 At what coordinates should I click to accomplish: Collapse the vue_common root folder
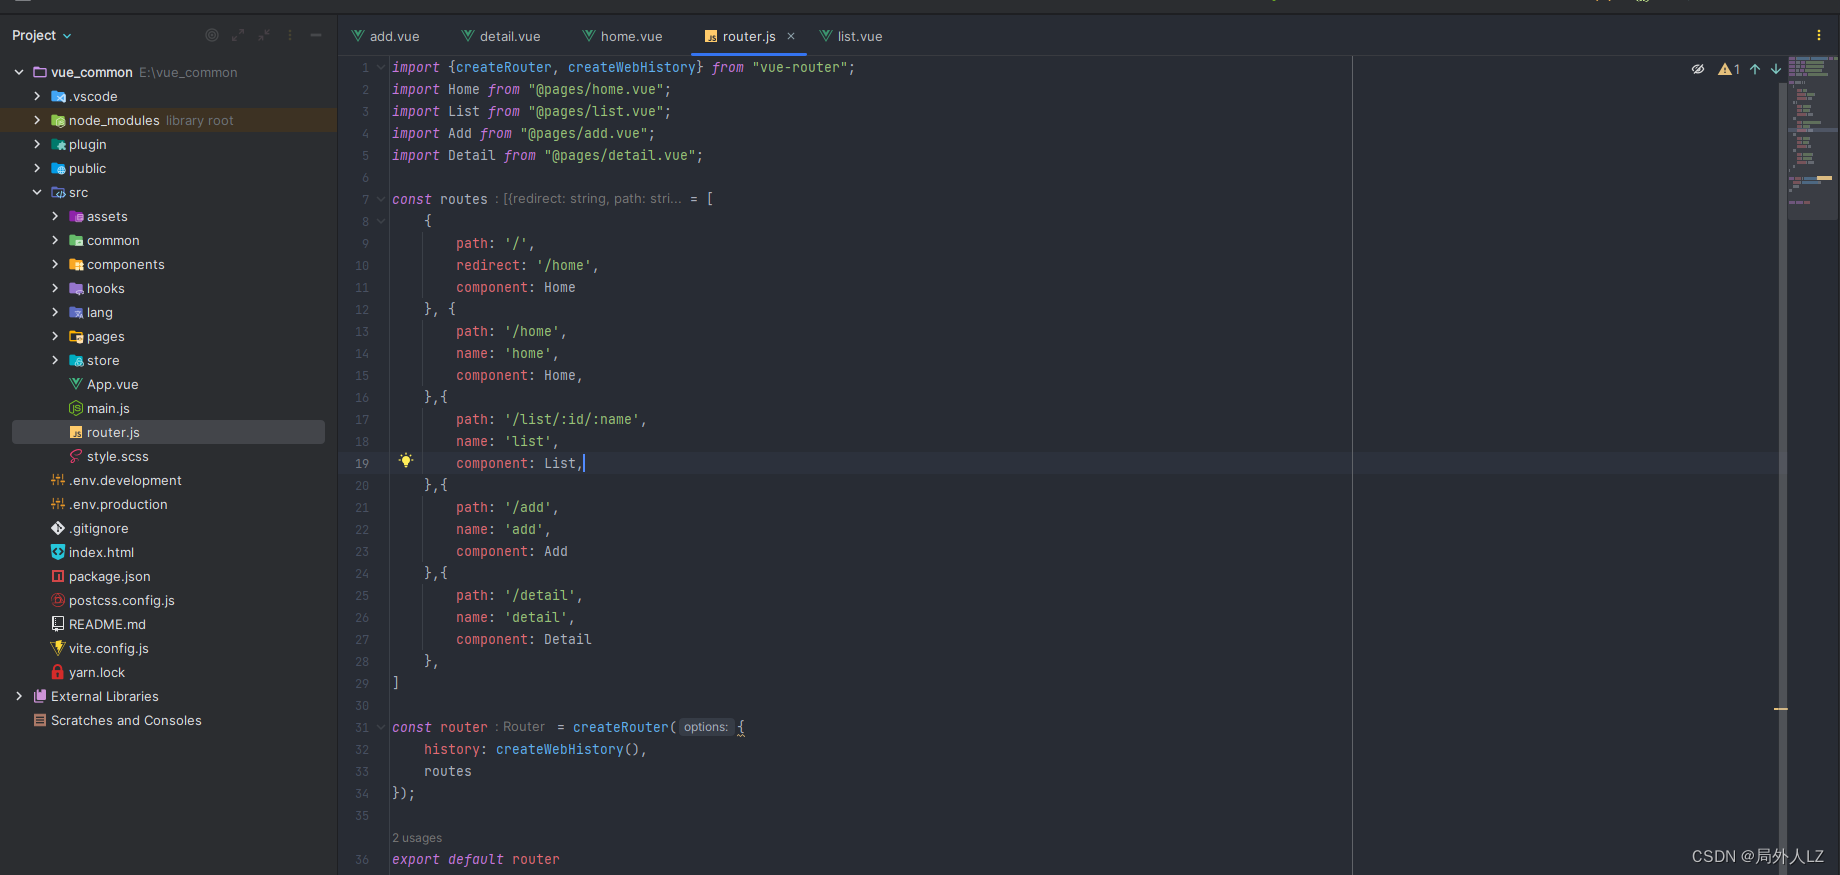click(x=19, y=72)
